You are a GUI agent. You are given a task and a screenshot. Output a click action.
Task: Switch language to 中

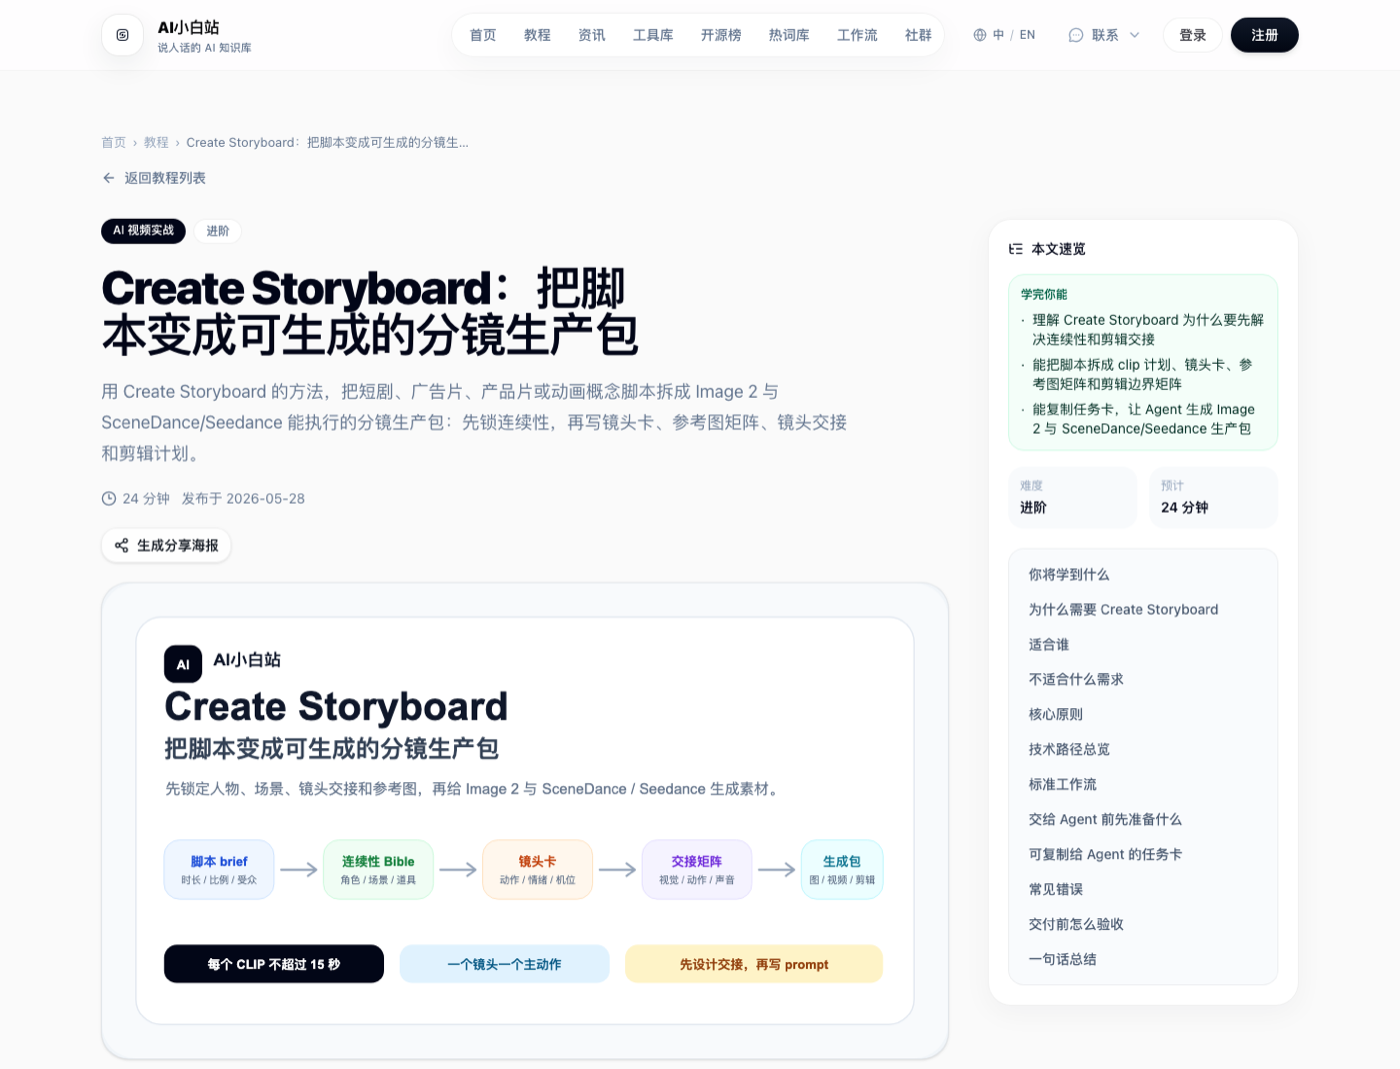[998, 35]
